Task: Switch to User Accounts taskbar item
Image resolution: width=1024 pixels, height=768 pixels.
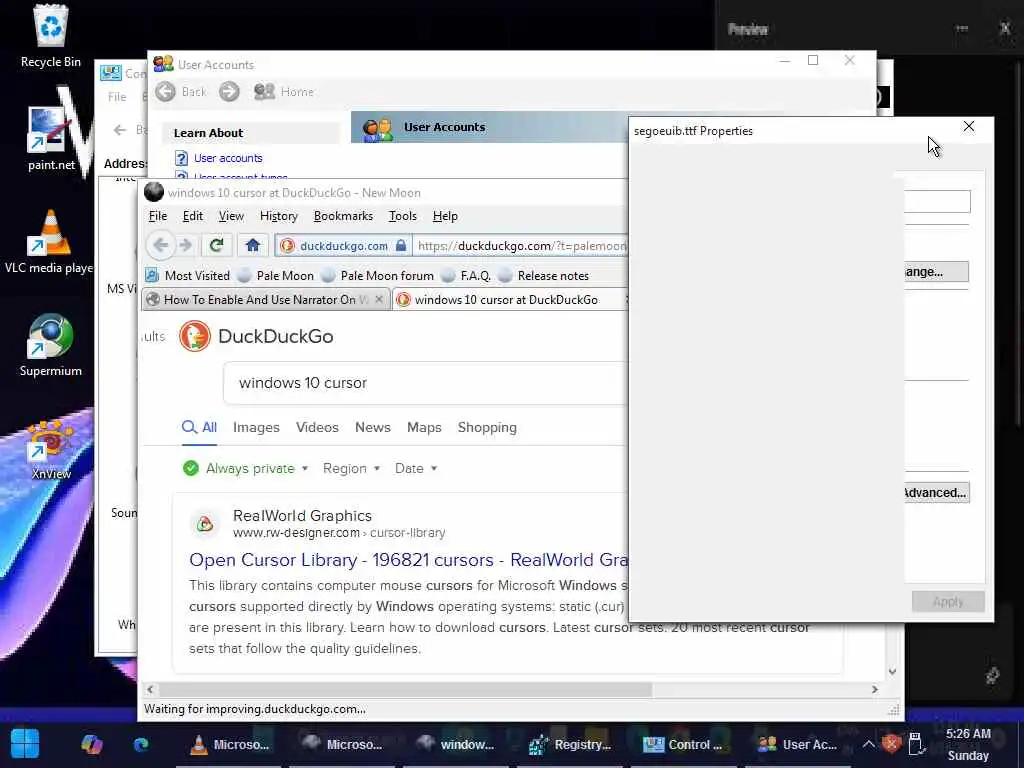Action: point(797,744)
